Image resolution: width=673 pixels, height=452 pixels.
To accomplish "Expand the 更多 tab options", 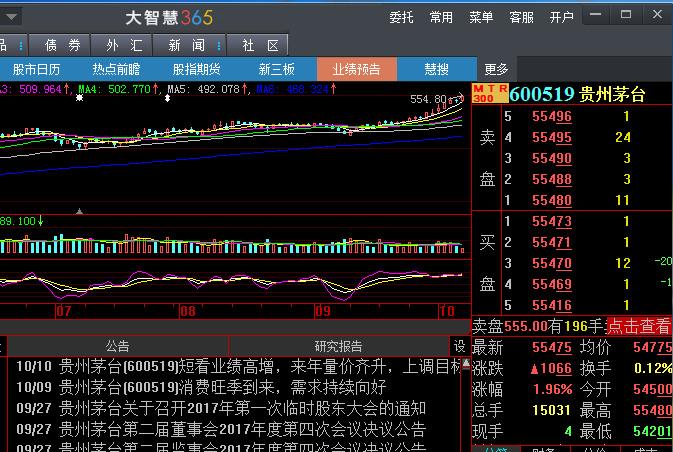I will [496, 69].
